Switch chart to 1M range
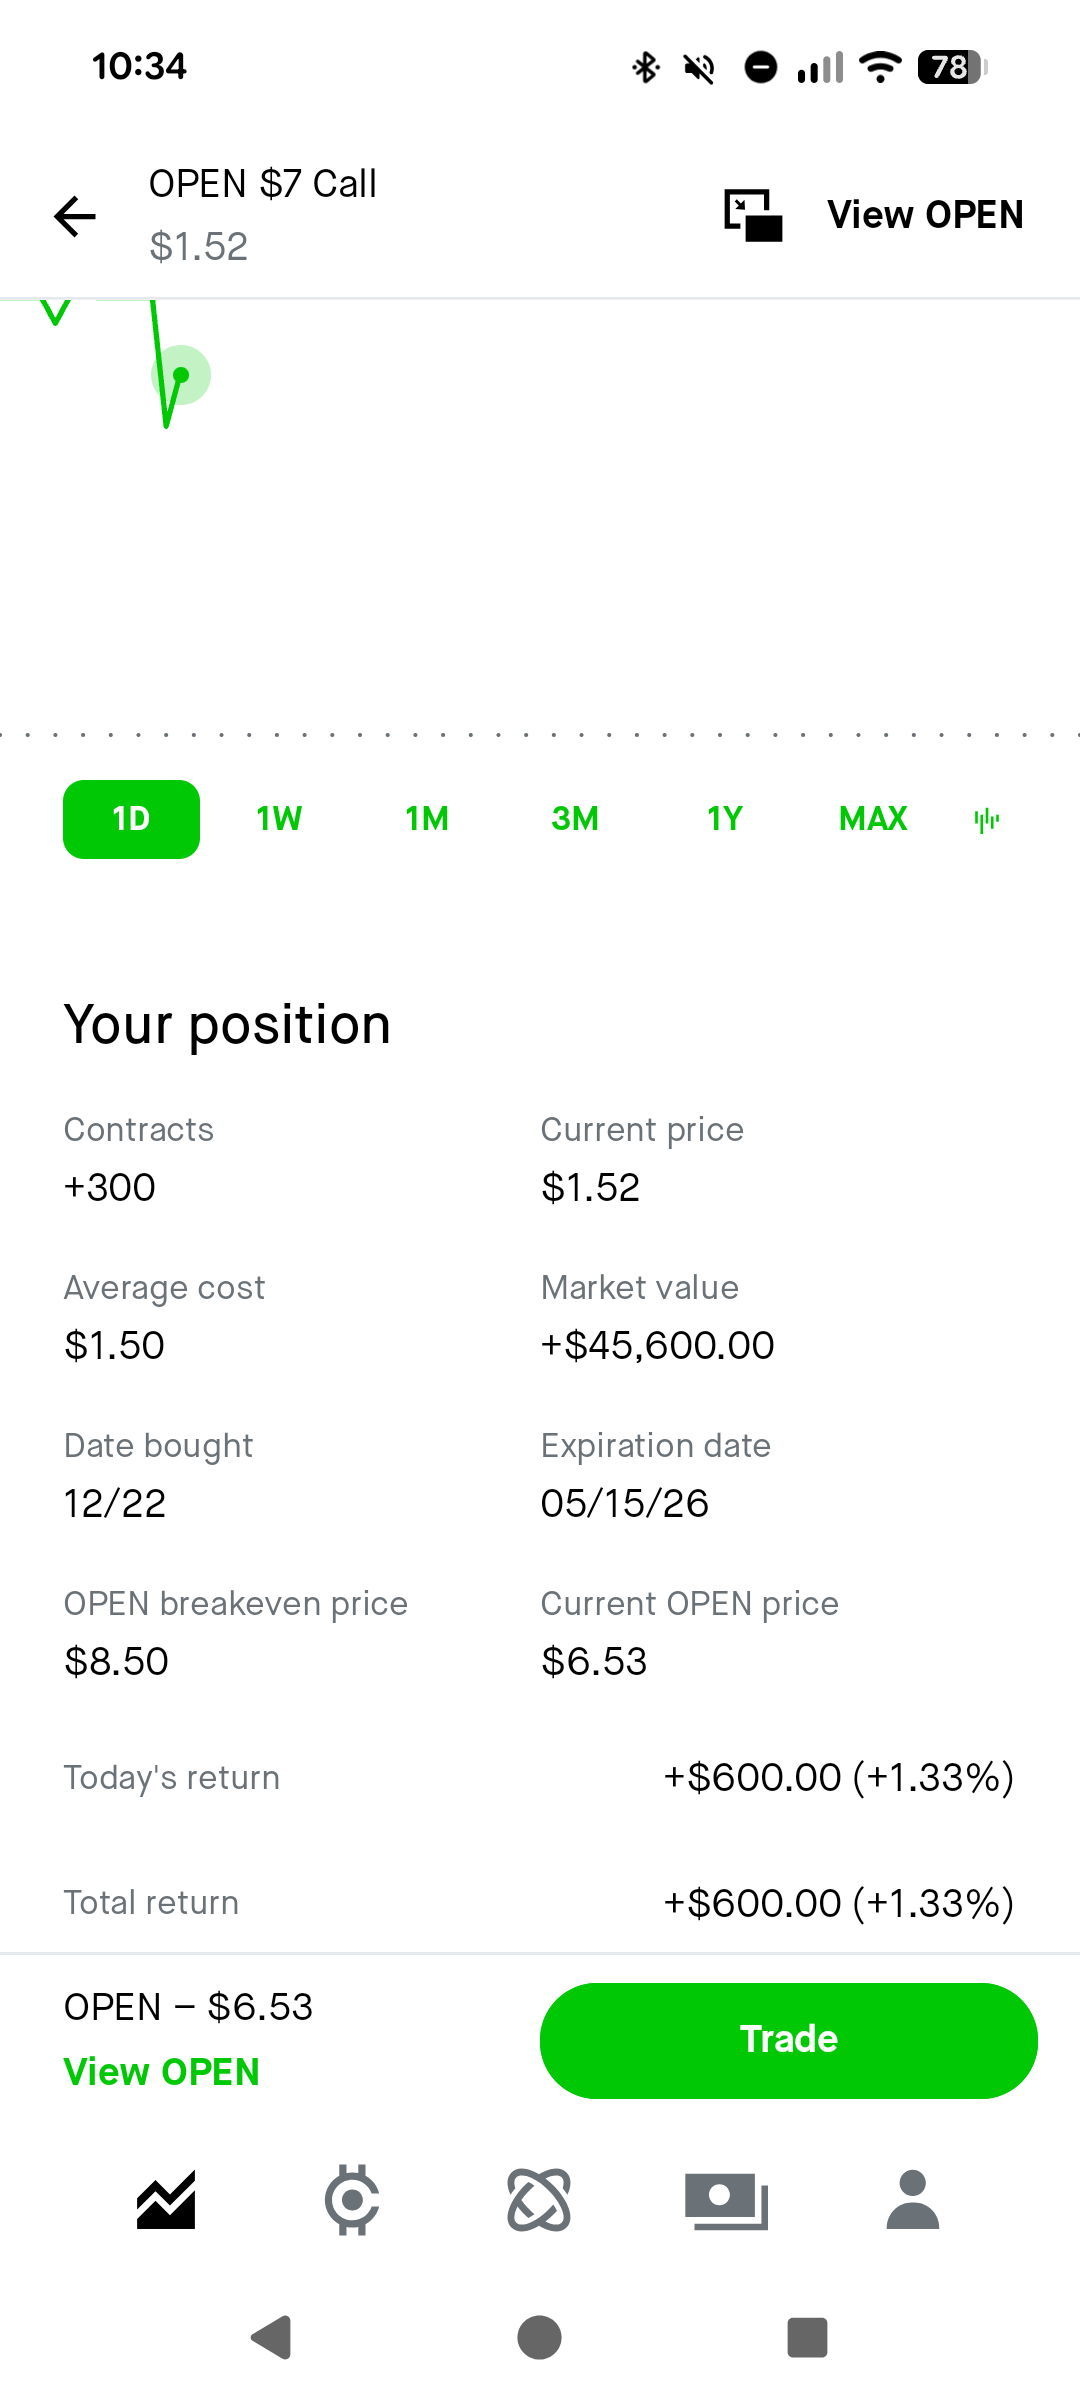 click(x=427, y=819)
